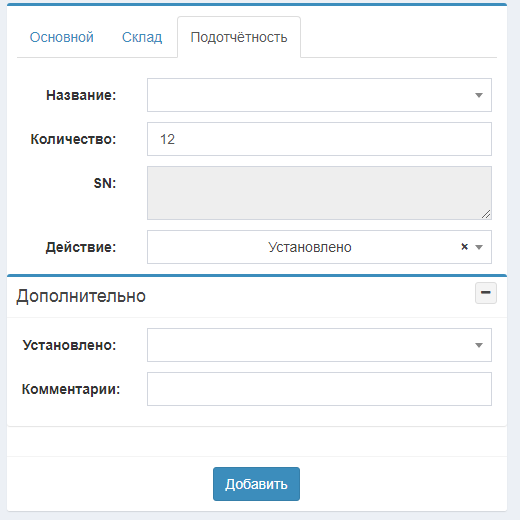Viewport: 520px width, 520px height.
Task: Clear the Действие selection with × icon
Action: pos(464,247)
